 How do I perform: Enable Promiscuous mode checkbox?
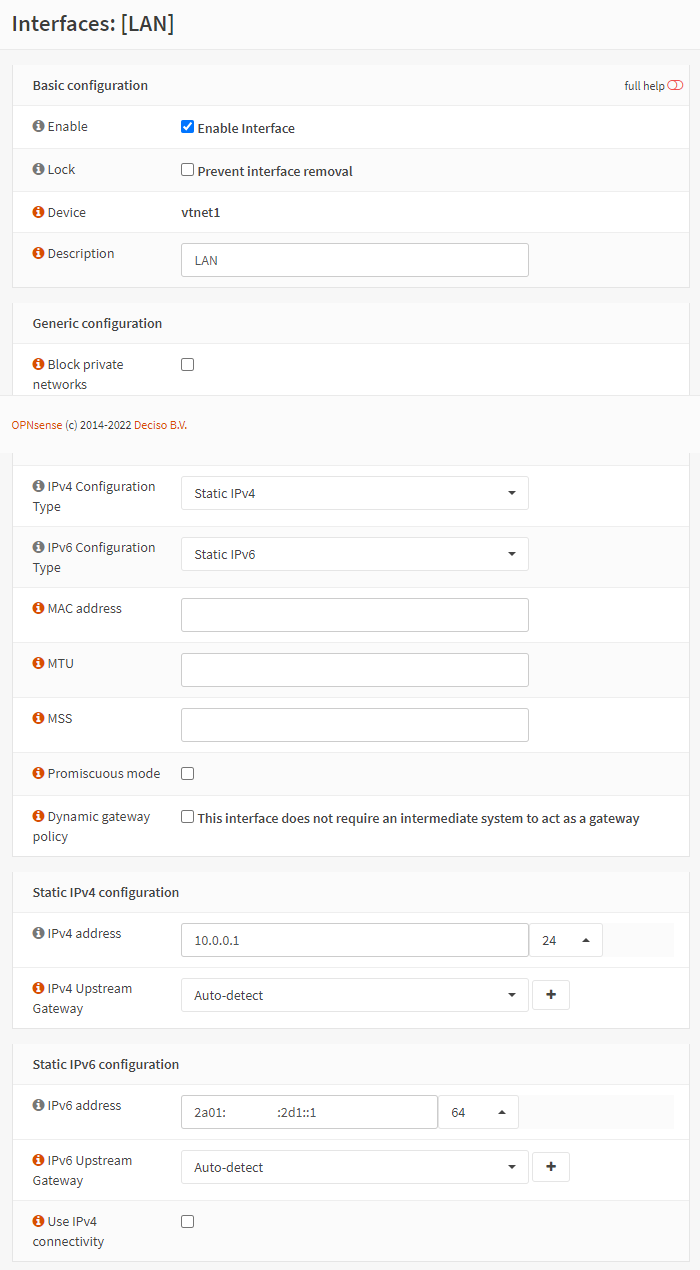(187, 773)
